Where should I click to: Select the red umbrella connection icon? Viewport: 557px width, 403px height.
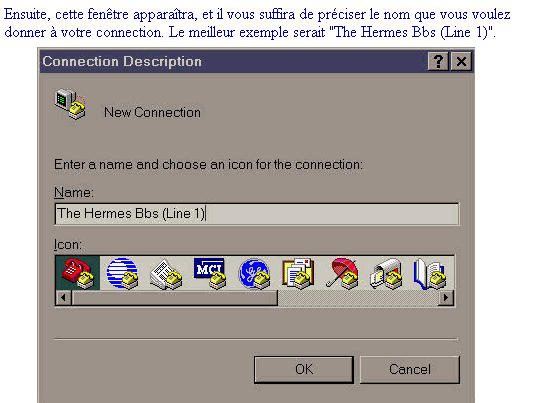342,273
